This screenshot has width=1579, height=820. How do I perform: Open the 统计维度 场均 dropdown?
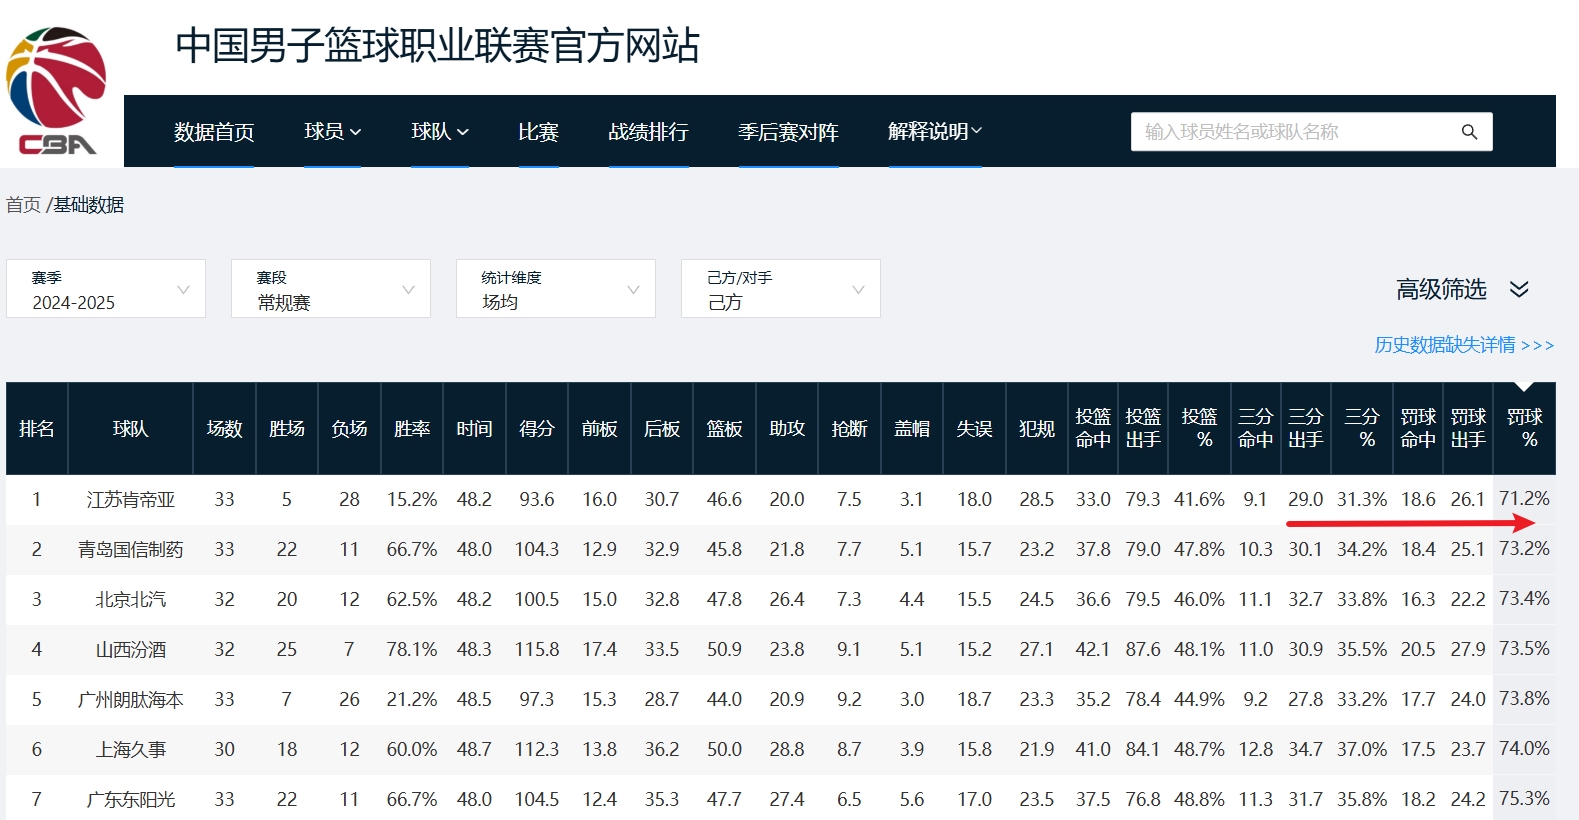(556, 289)
